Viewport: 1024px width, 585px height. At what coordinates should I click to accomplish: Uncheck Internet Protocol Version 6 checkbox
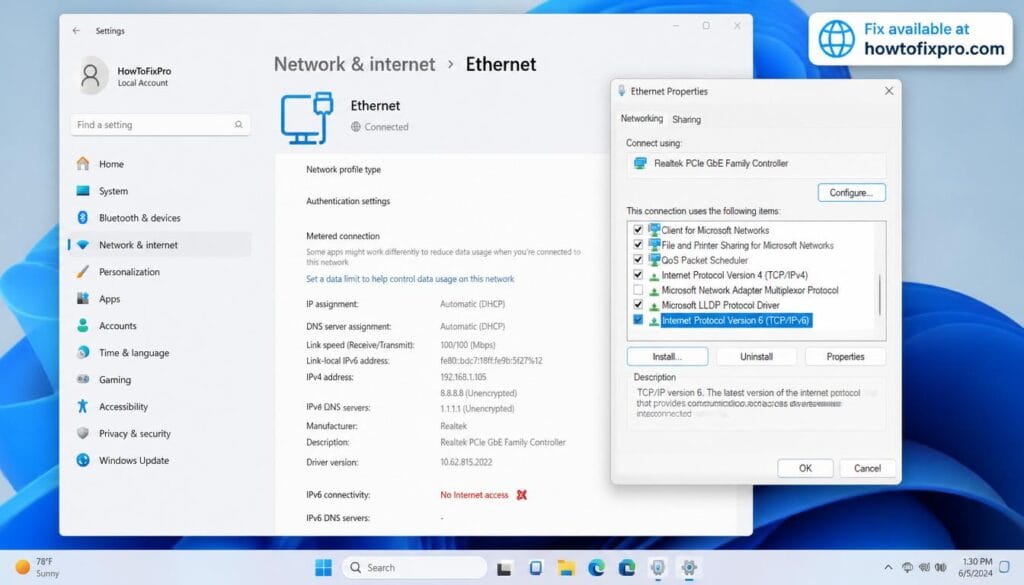point(638,320)
